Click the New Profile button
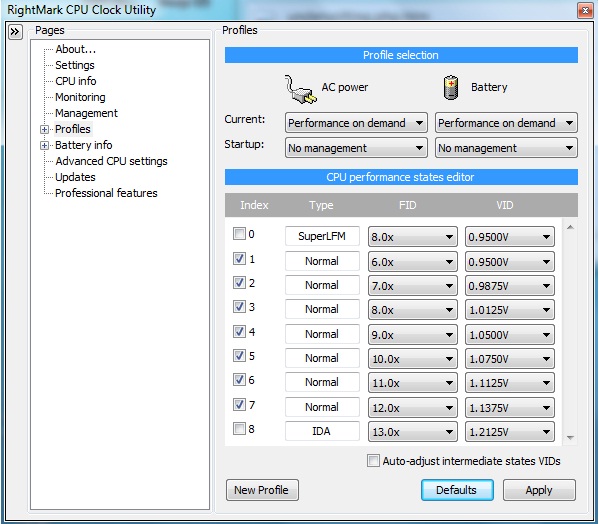The height and width of the screenshot is (524, 599). coord(262,490)
